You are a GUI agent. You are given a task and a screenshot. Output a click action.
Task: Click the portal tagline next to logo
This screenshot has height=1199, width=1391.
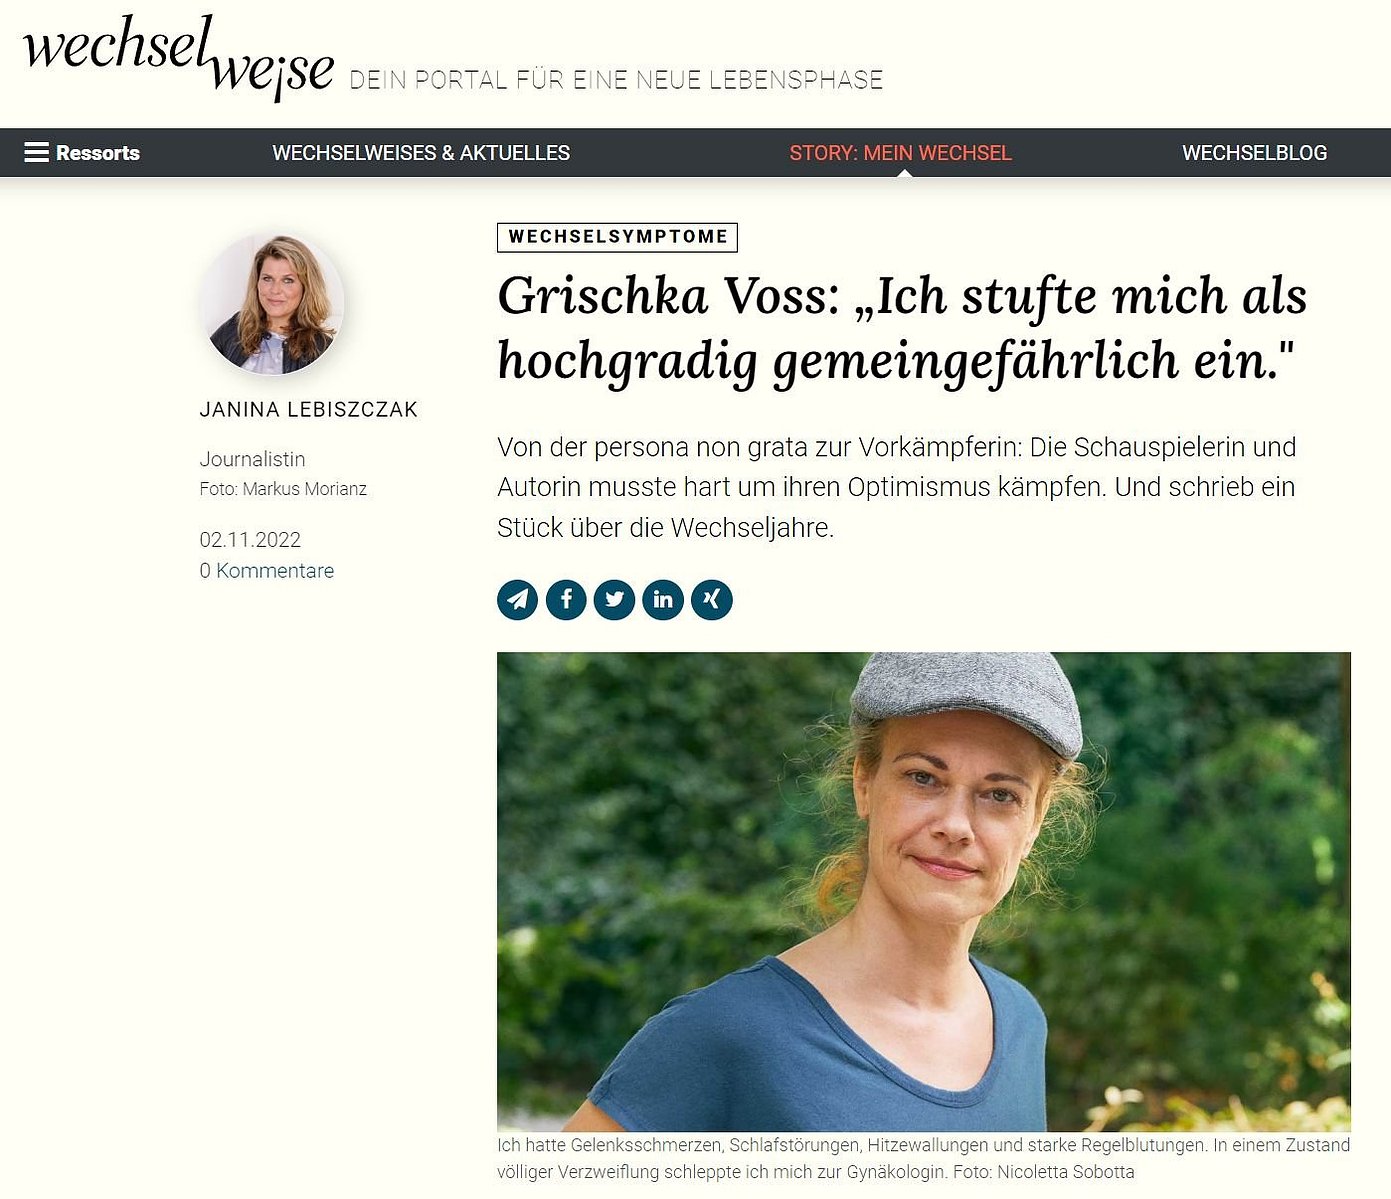pos(616,80)
